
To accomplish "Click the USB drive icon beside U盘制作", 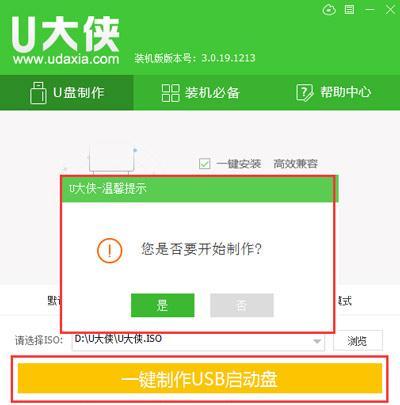I will (38, 93).
